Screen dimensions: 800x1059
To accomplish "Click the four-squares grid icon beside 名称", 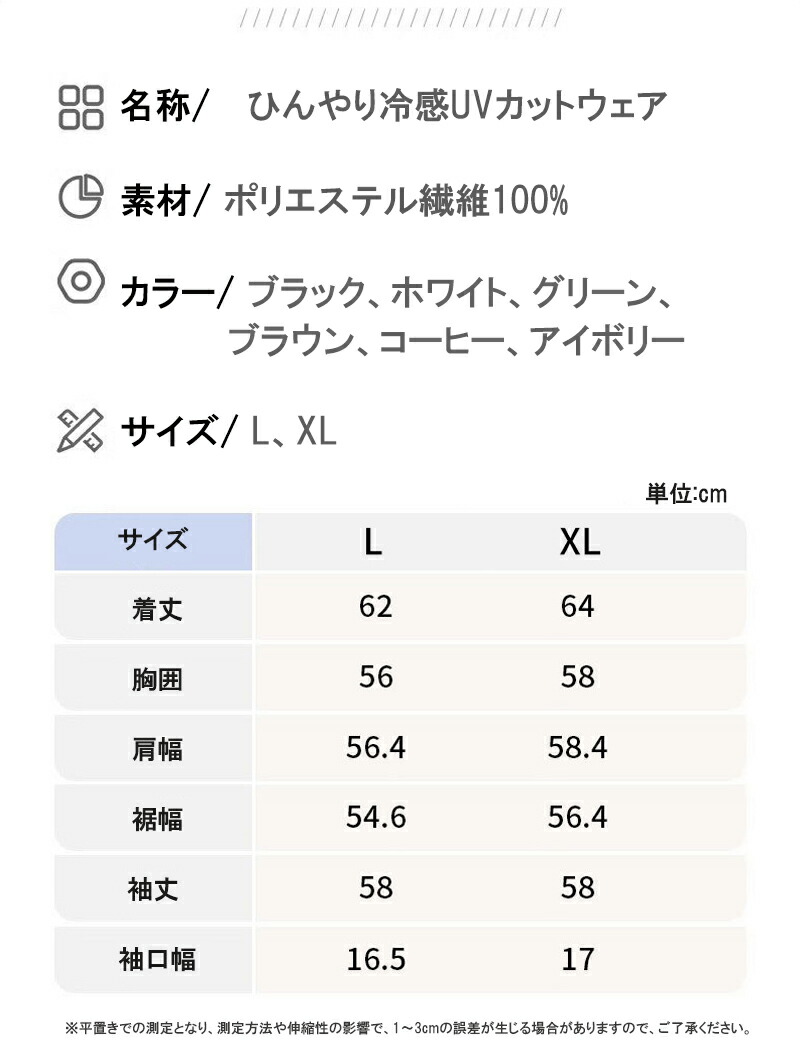I will 82,106.
